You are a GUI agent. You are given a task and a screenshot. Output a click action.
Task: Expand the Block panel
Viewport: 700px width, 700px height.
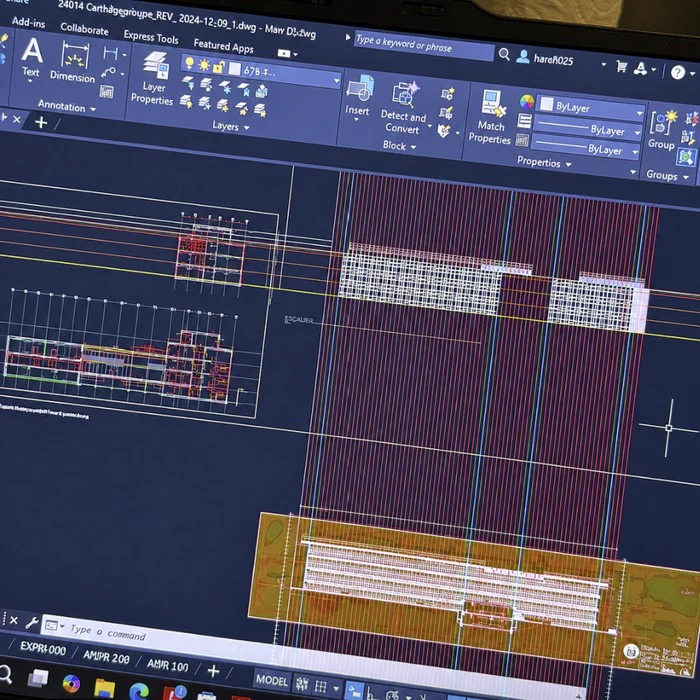pos(400,146)
